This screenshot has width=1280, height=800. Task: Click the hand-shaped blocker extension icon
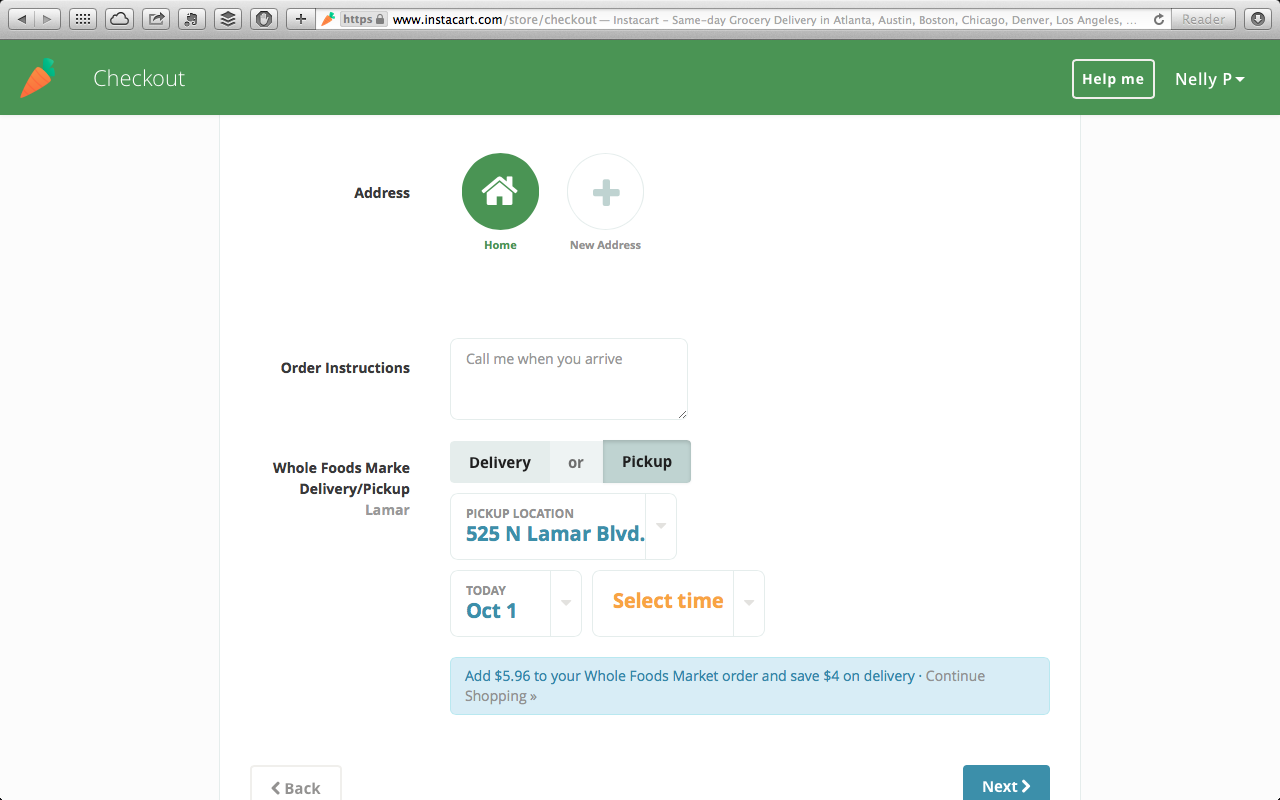pos(263,19)
